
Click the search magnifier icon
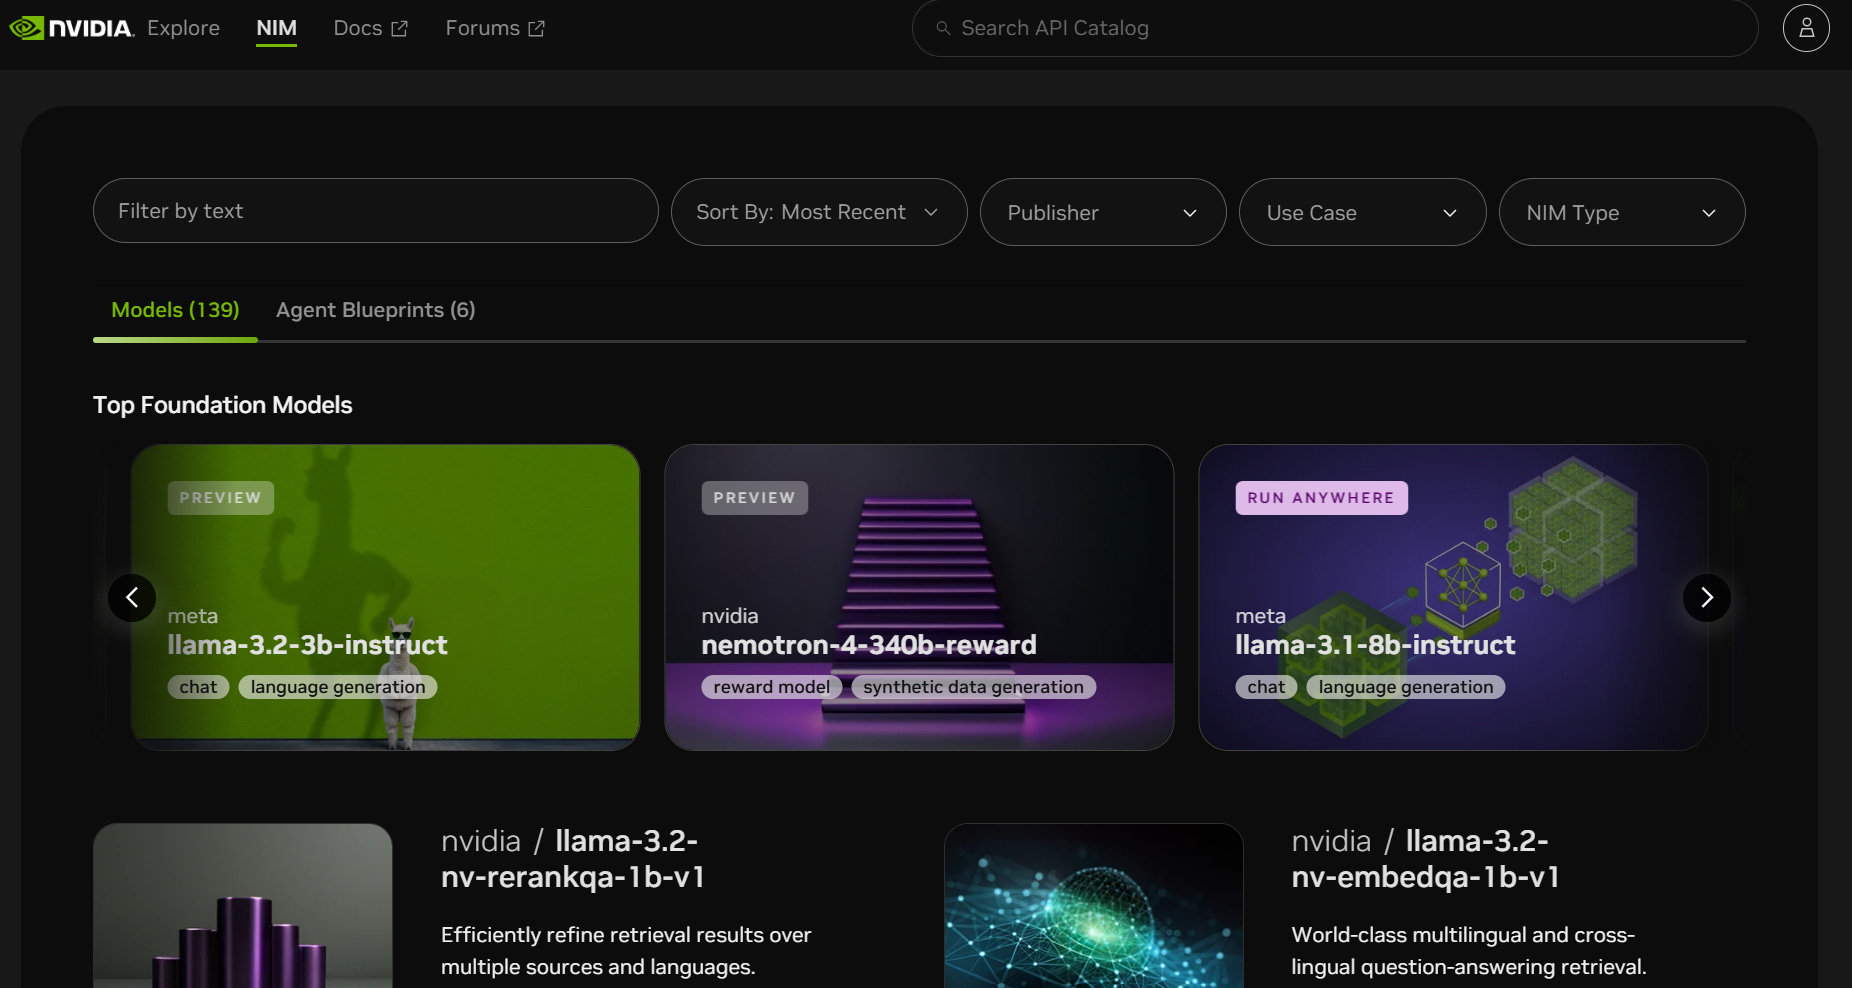point(943,28)
